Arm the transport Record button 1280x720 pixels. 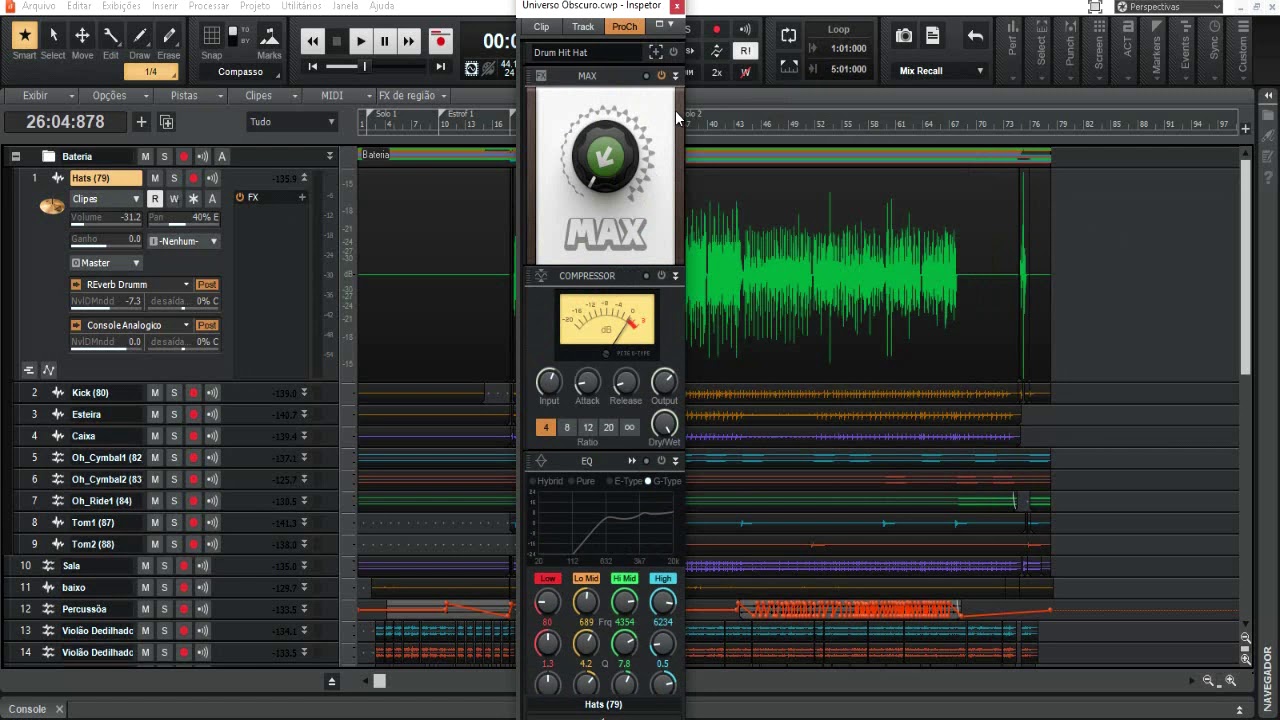coord(440,41)
